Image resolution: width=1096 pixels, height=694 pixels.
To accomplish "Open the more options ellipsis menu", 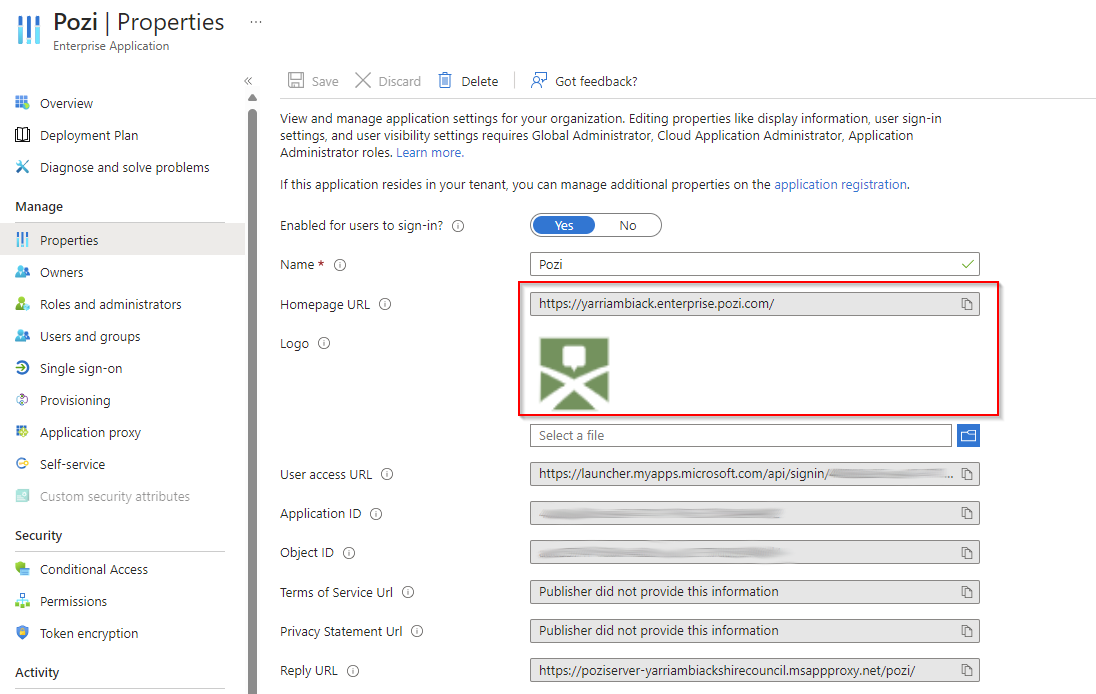I will pyautogui.click(x=256, y=22).
